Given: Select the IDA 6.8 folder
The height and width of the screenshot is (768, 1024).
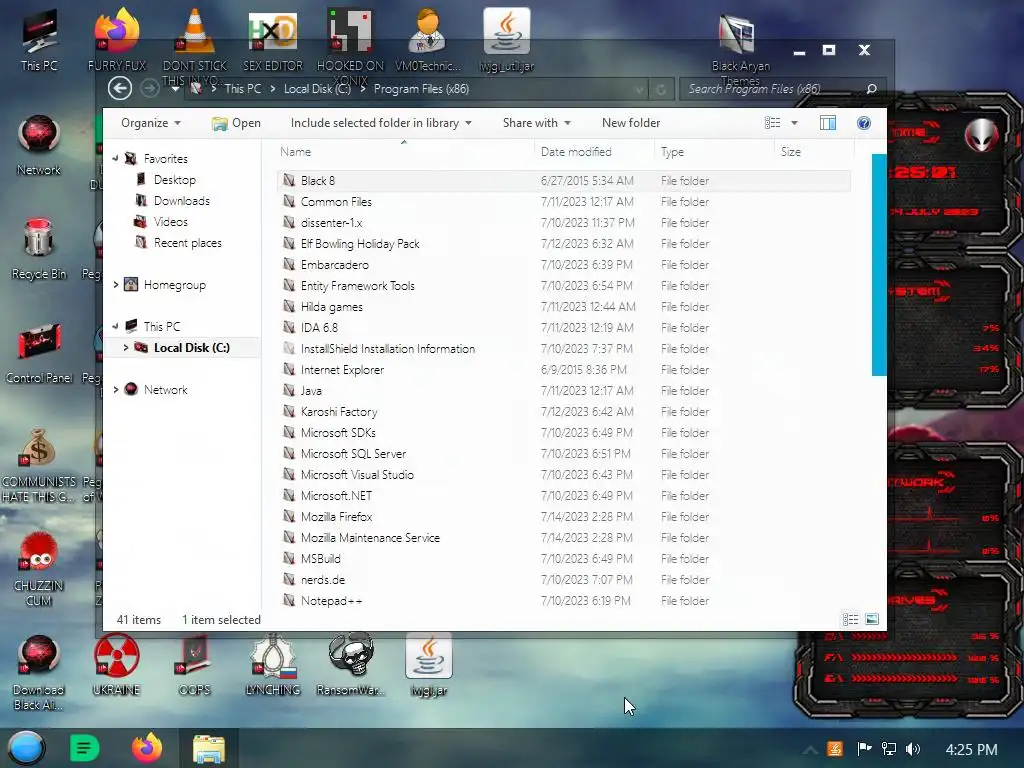Looking at the screenshot, I should click(319, 327).
